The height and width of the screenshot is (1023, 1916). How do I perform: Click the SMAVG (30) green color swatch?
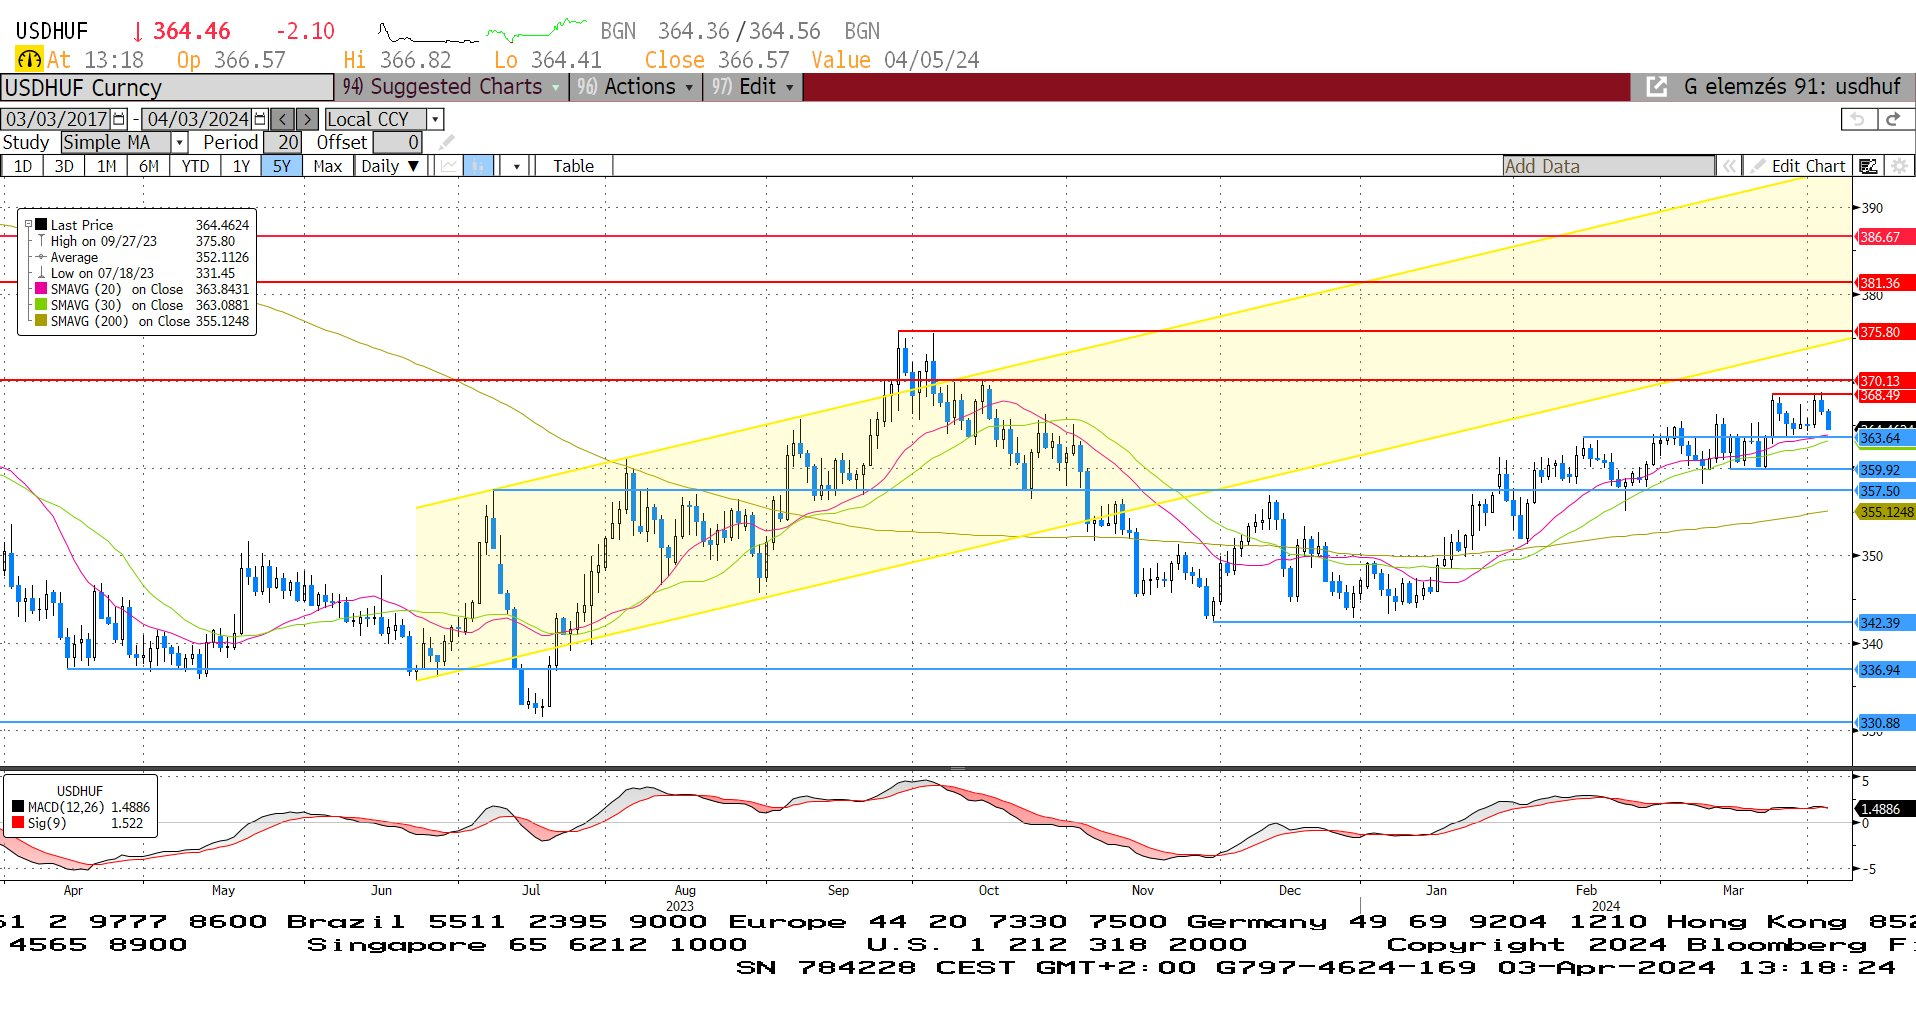(41, 305)
